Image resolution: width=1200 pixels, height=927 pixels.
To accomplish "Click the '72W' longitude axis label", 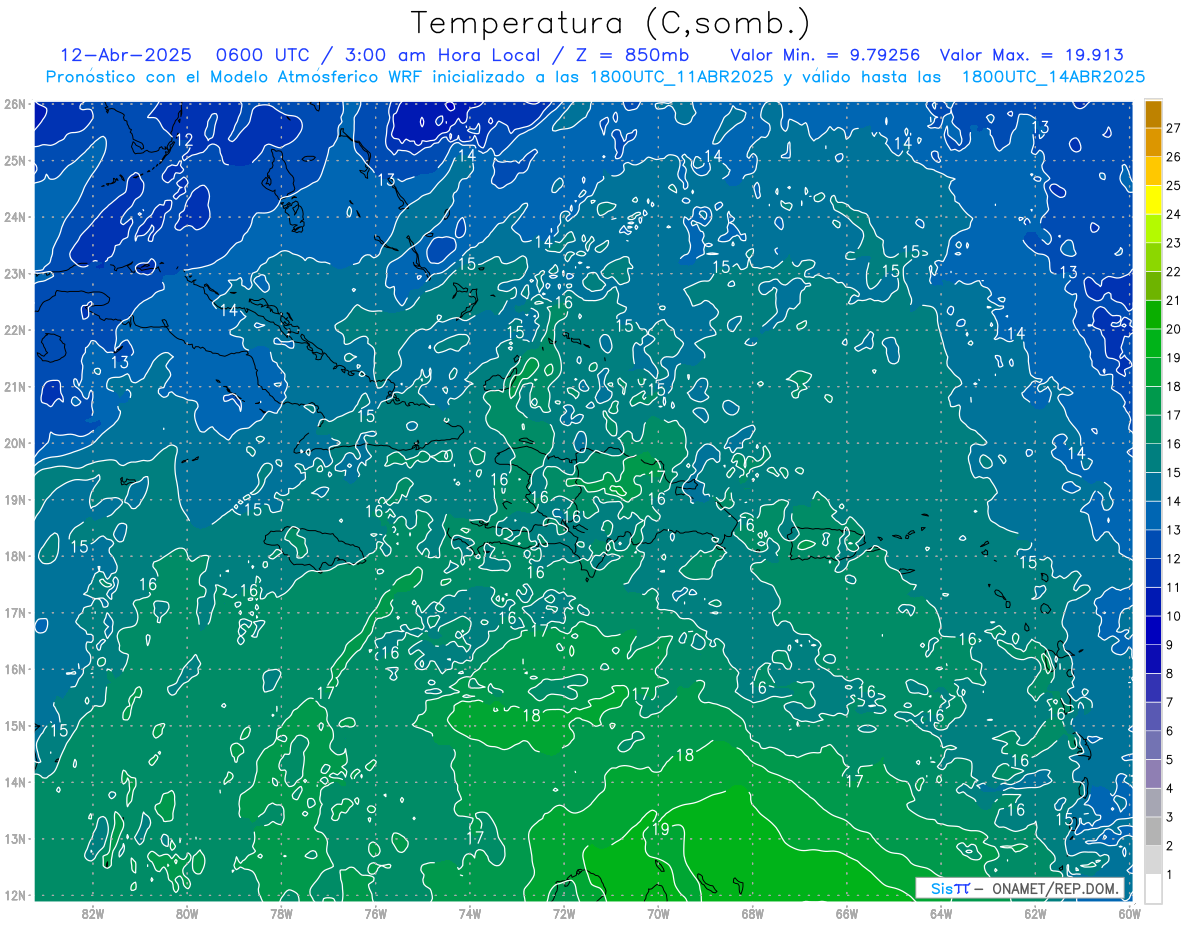I will tap(564, 913).
